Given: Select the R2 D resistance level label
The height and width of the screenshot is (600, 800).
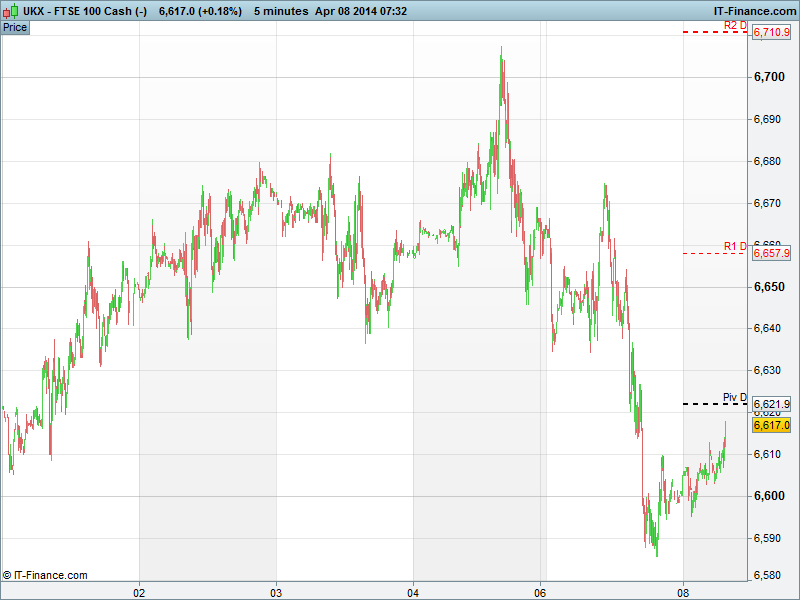Looking at the screenshot, I should (735, 25).
